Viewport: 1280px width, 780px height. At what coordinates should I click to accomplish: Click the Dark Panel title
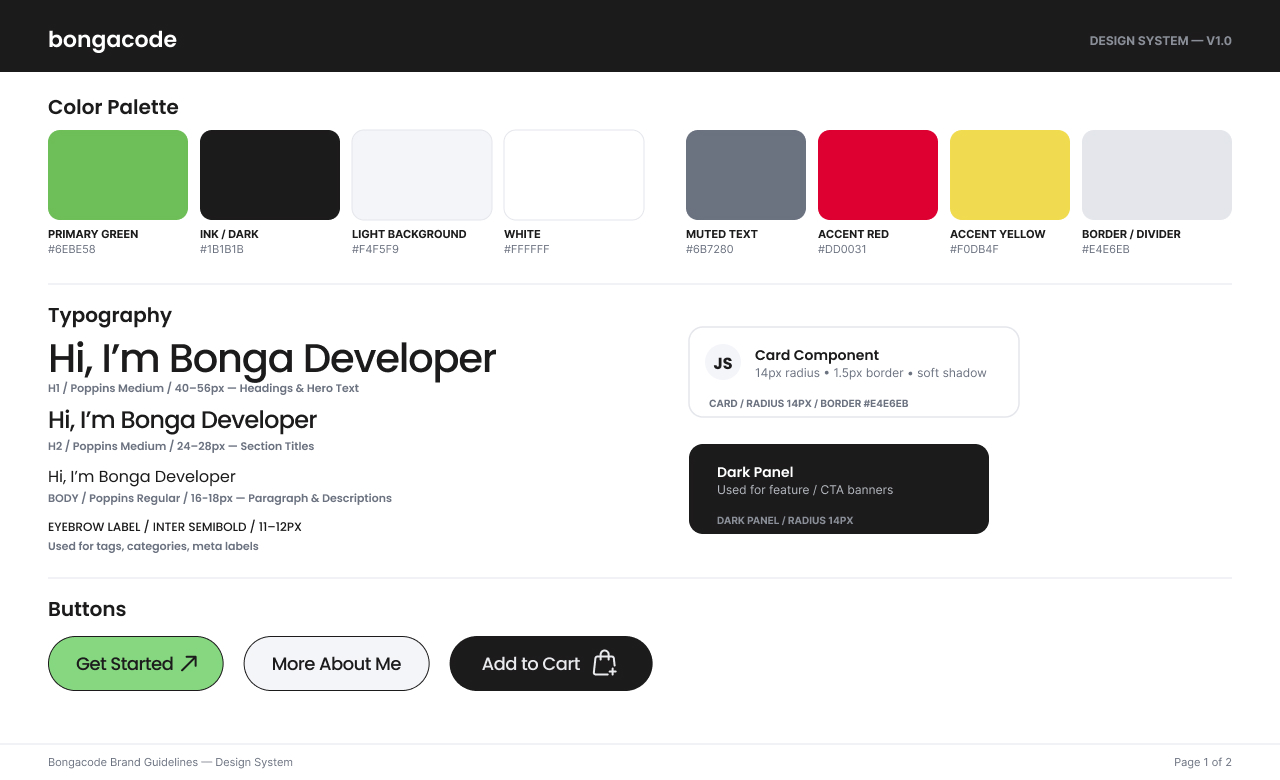click(x=755, y=472)
